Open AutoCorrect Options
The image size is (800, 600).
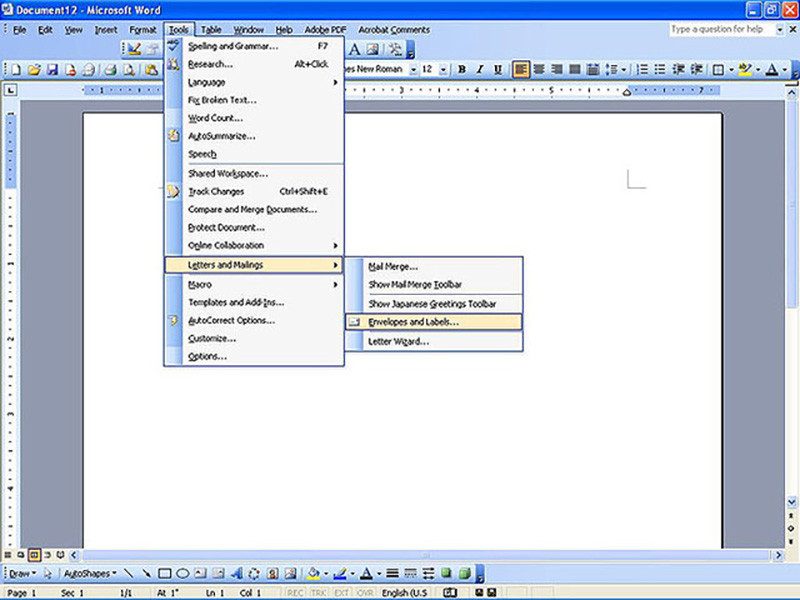click(254, 320)
